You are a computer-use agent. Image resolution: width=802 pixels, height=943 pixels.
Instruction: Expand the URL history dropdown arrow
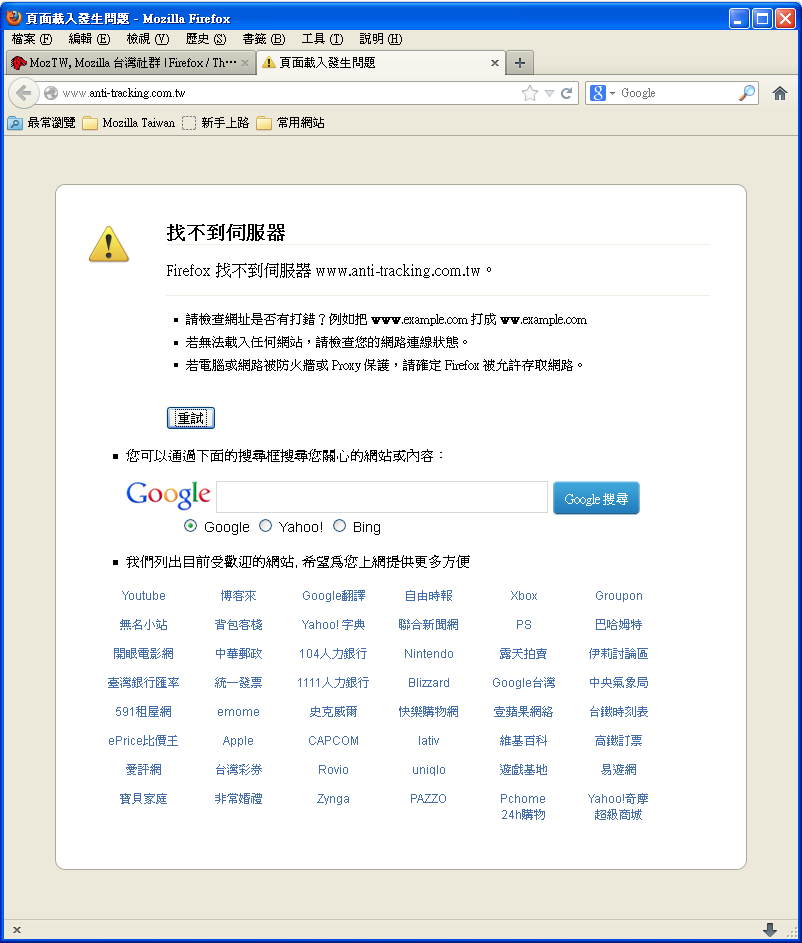point(549,93)
